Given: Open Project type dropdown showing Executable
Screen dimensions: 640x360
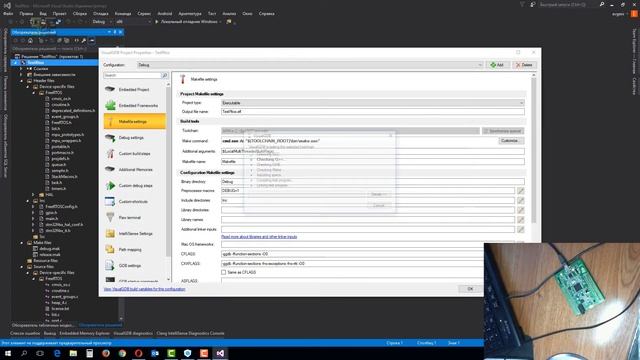Looking at the screenshot, I should (x=373, y=103).
